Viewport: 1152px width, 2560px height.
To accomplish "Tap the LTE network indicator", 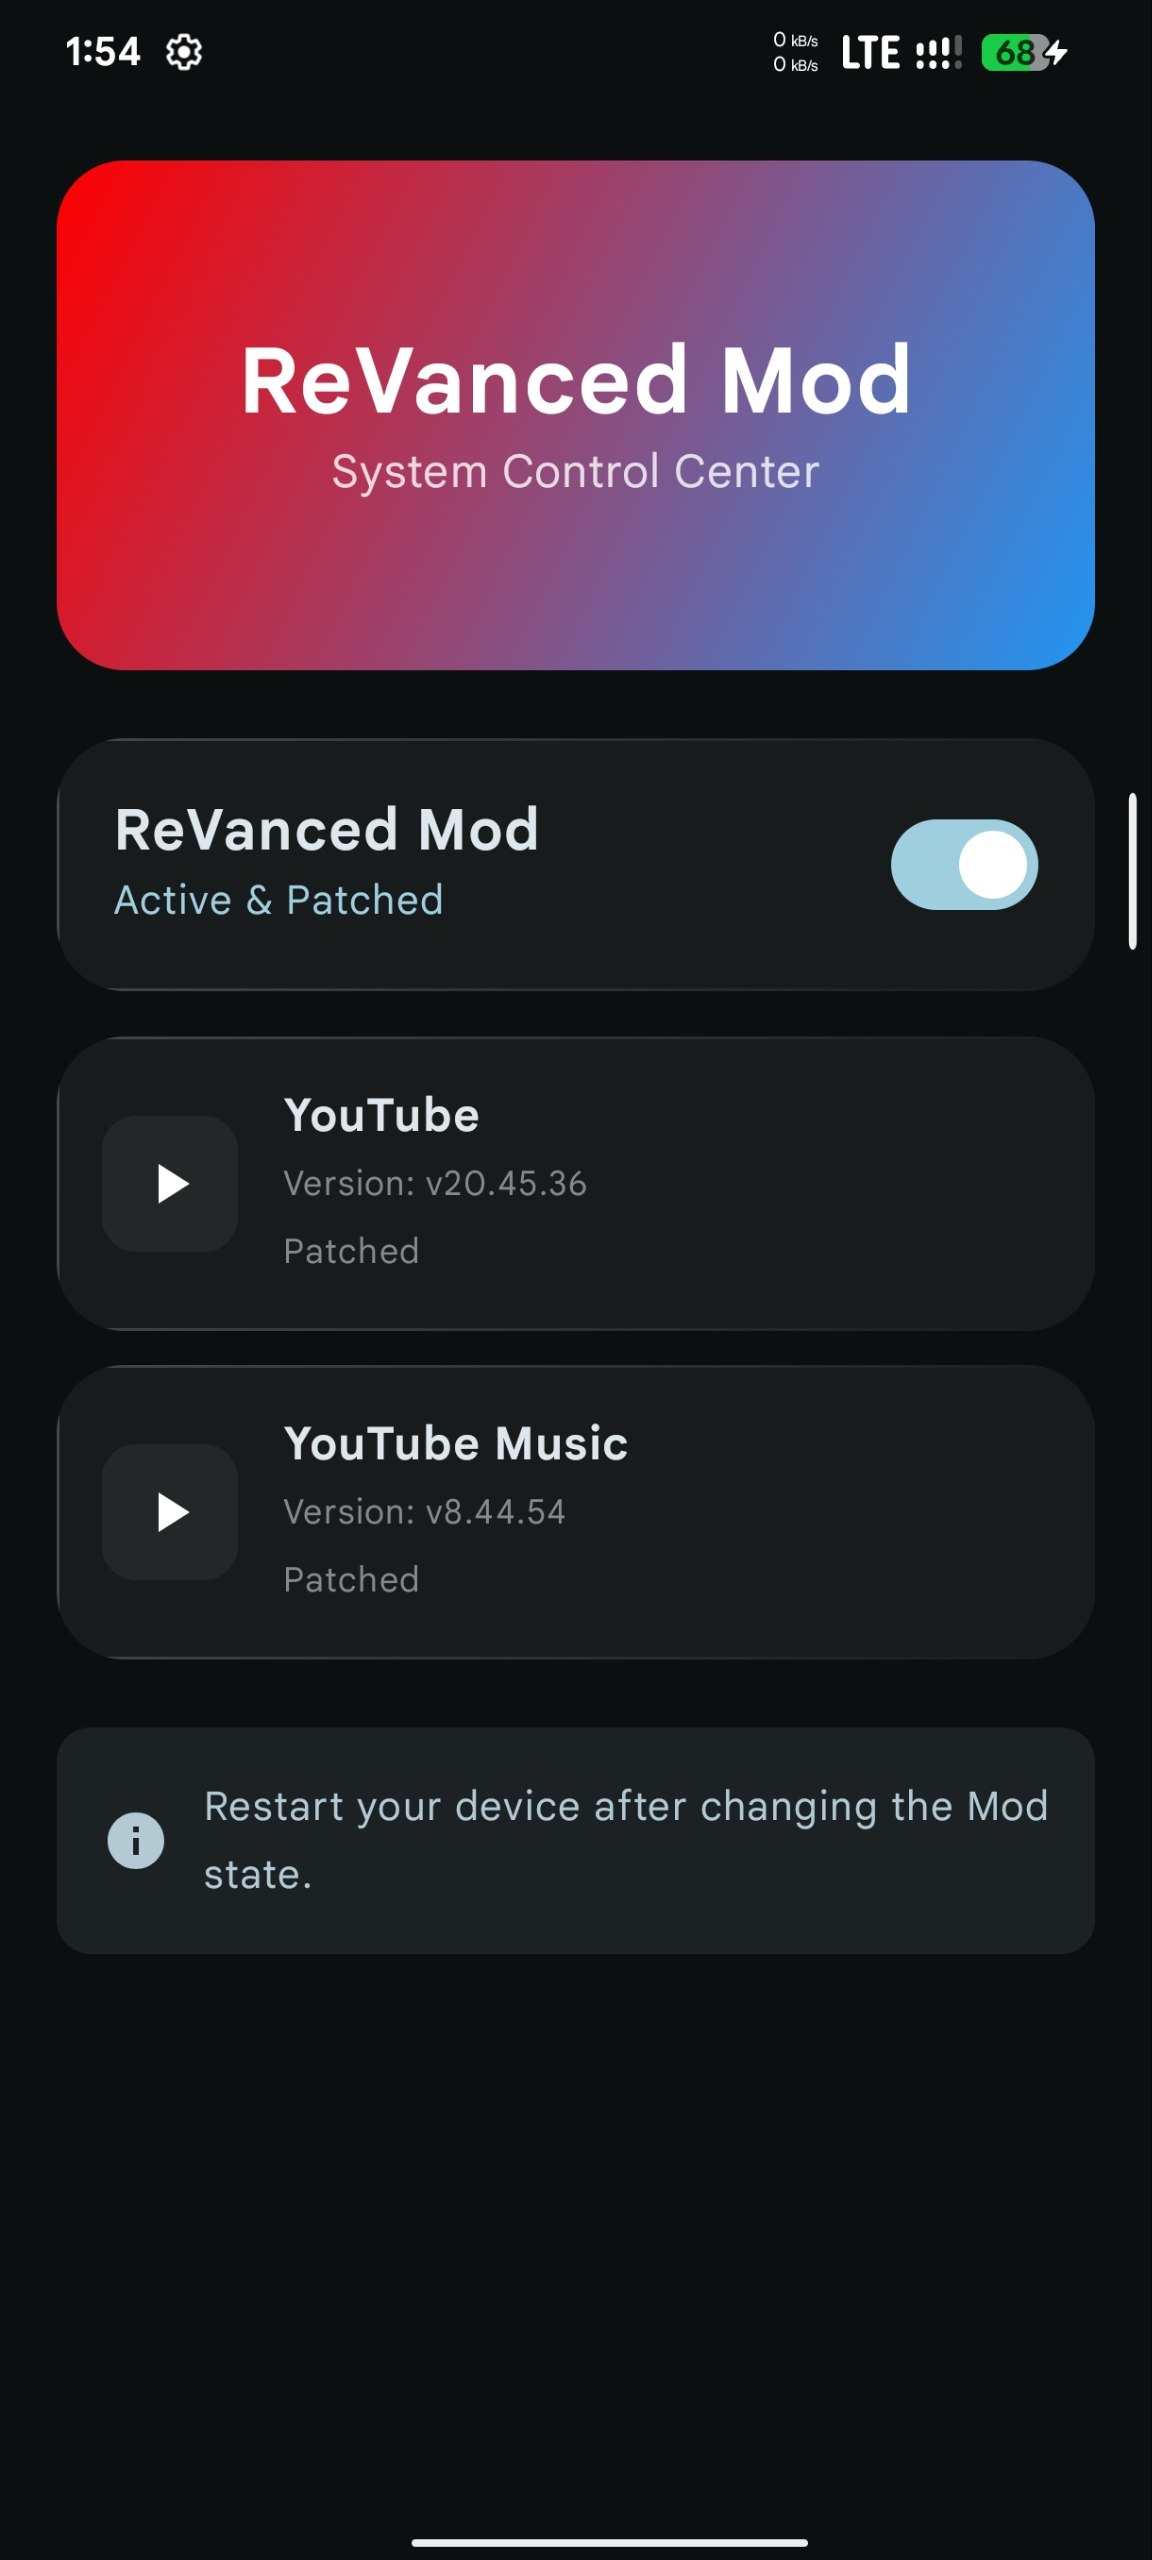I will click(x=870, y=52).
